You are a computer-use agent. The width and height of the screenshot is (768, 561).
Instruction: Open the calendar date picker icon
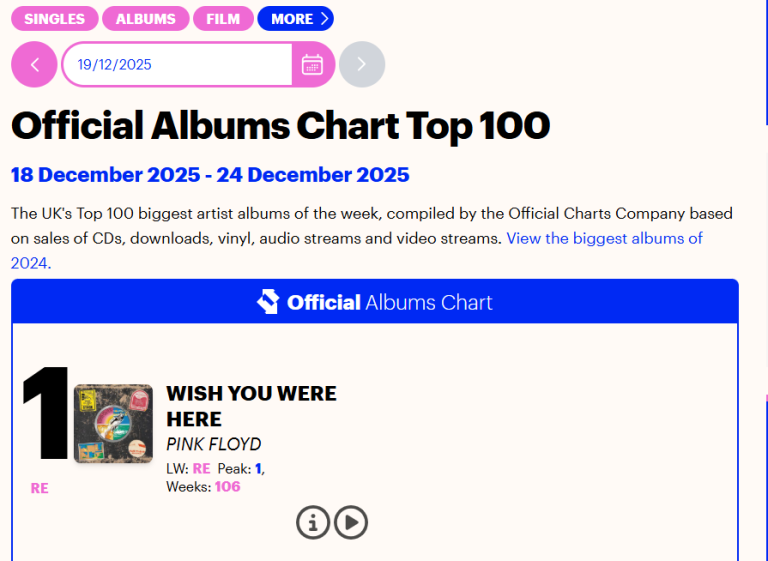pyautogui.click(x=312, y=65)
